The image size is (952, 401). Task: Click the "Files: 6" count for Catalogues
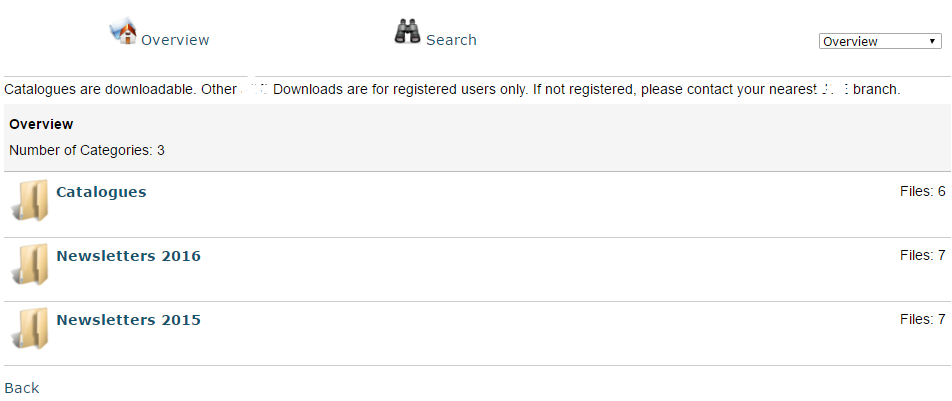click(922, 190)
